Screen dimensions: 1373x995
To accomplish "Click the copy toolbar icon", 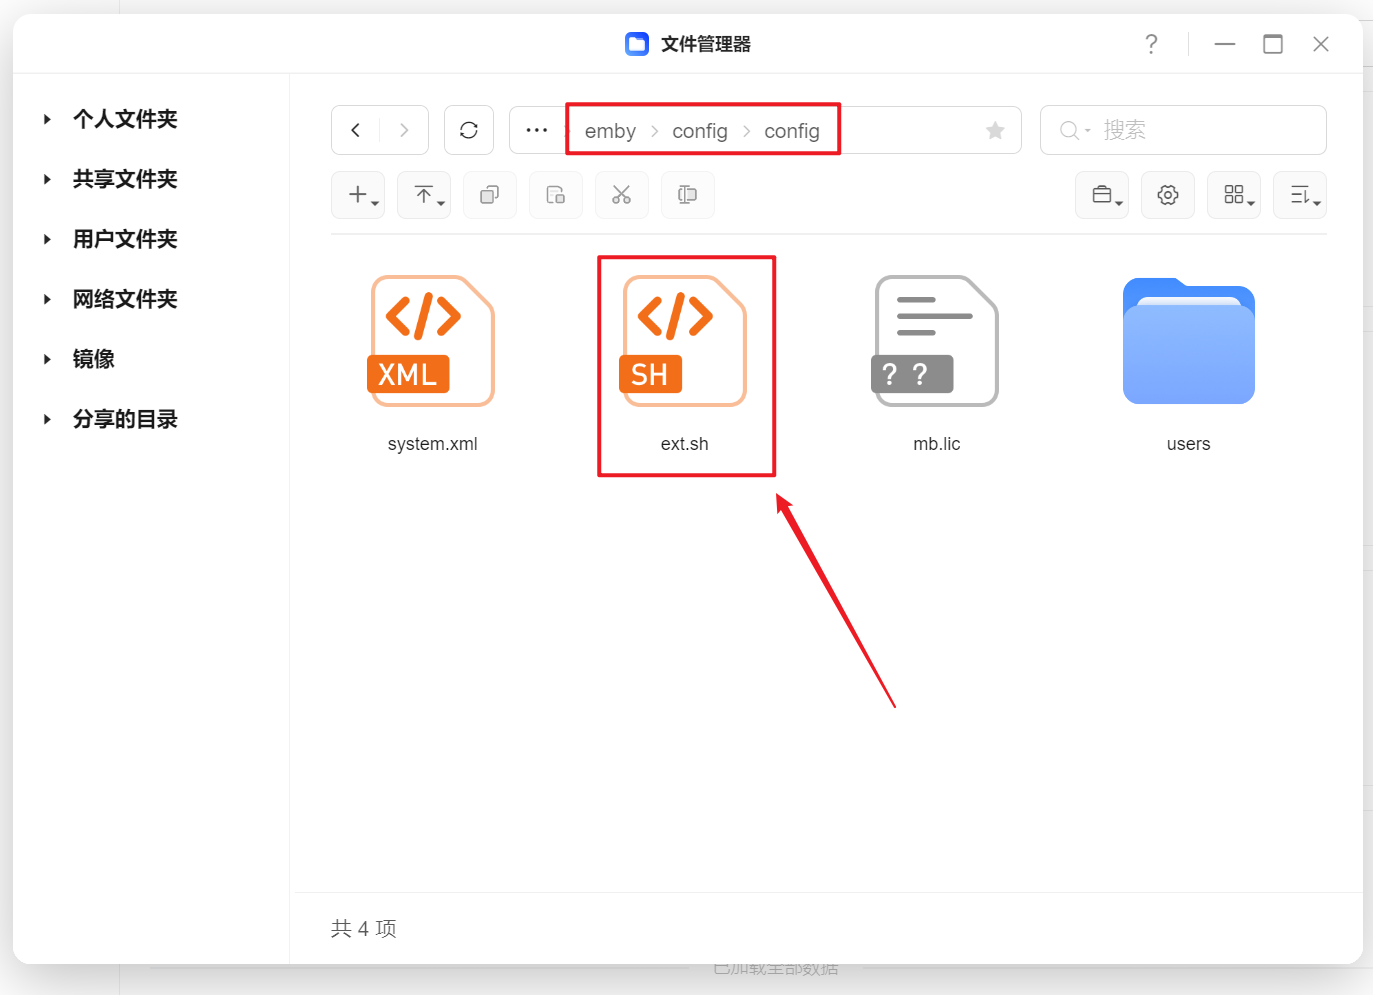I will click(490, 195).
